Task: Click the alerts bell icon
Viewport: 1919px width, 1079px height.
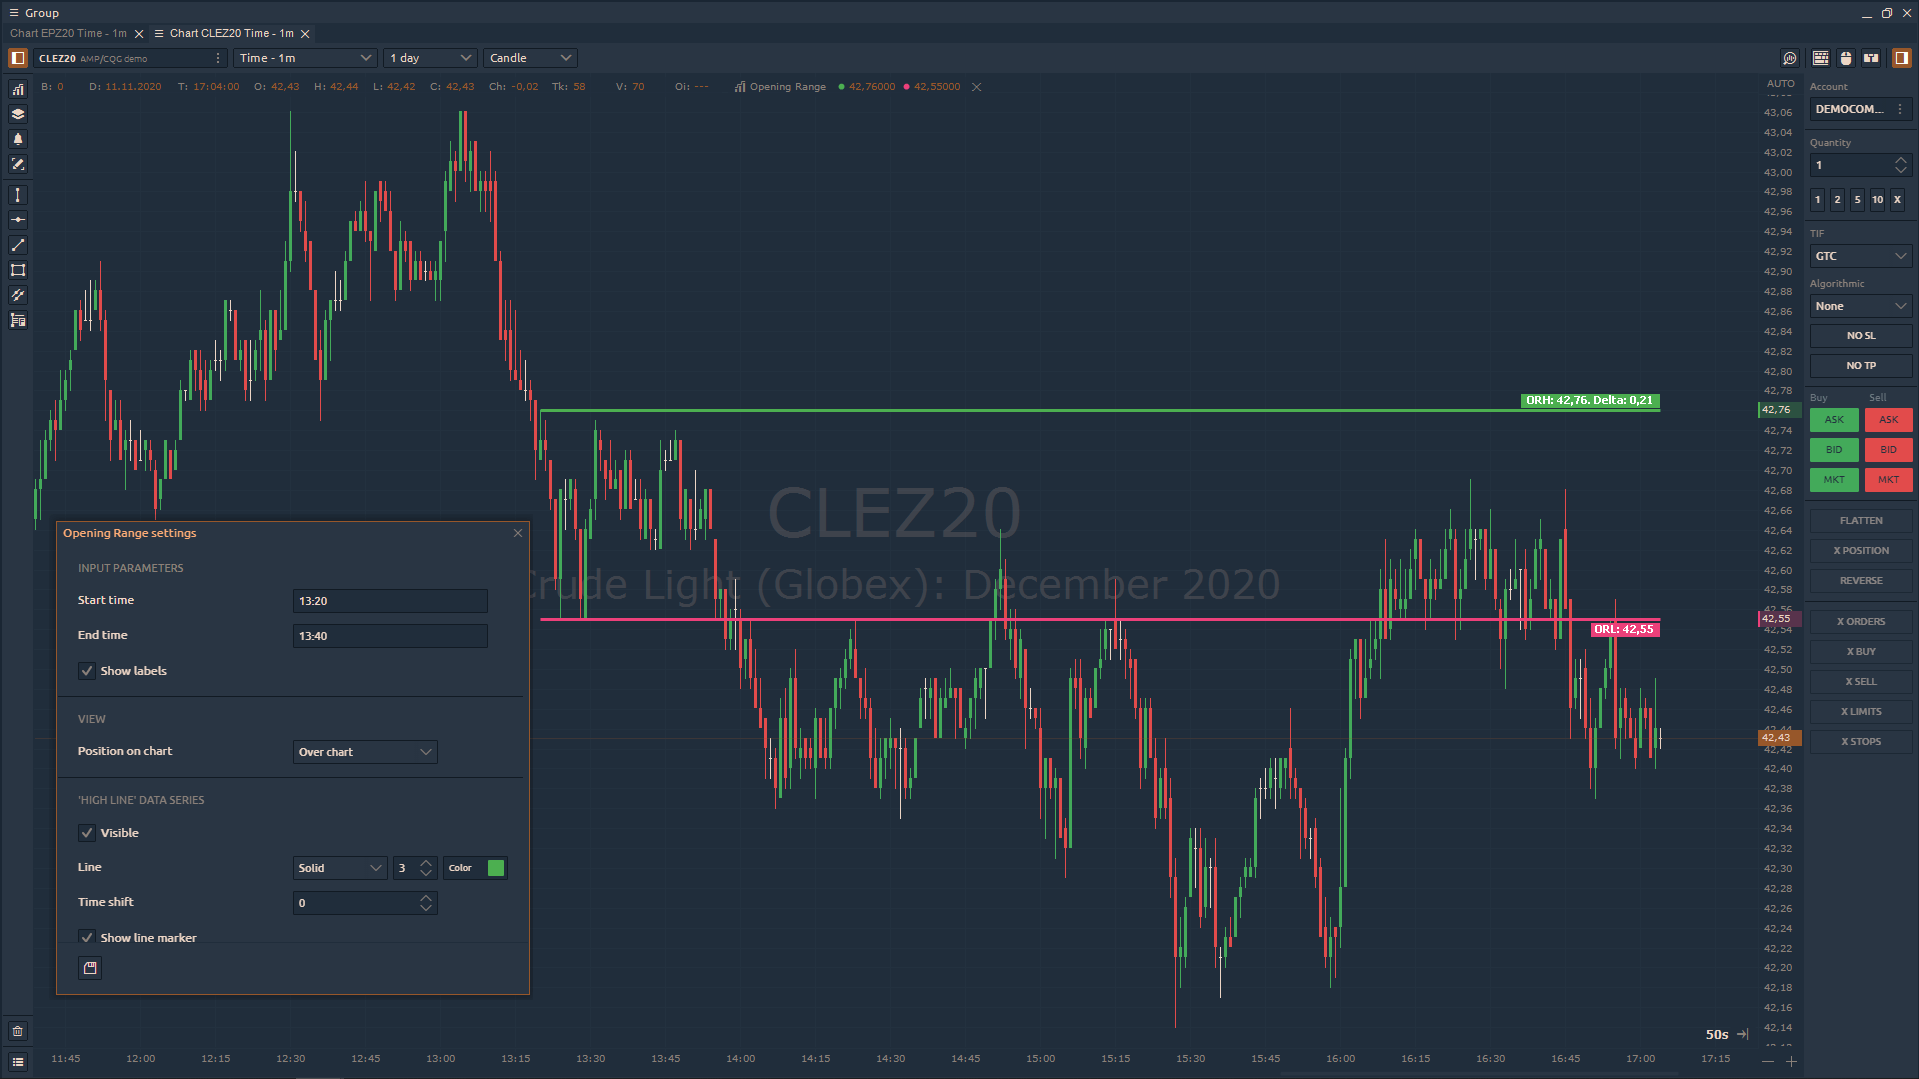Action: (x=17, y=139)
